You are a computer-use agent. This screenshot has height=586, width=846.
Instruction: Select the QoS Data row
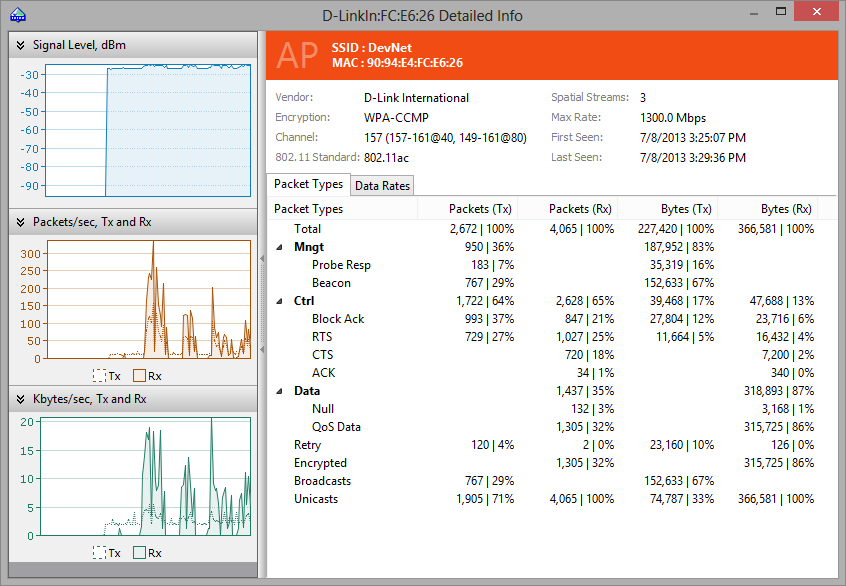click(x=551, y=427)
